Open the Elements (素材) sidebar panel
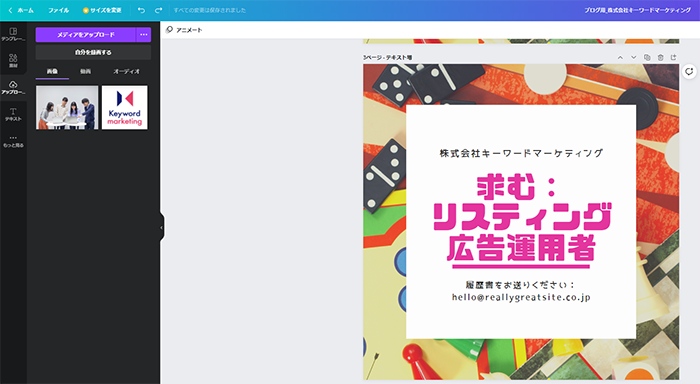 13,61
